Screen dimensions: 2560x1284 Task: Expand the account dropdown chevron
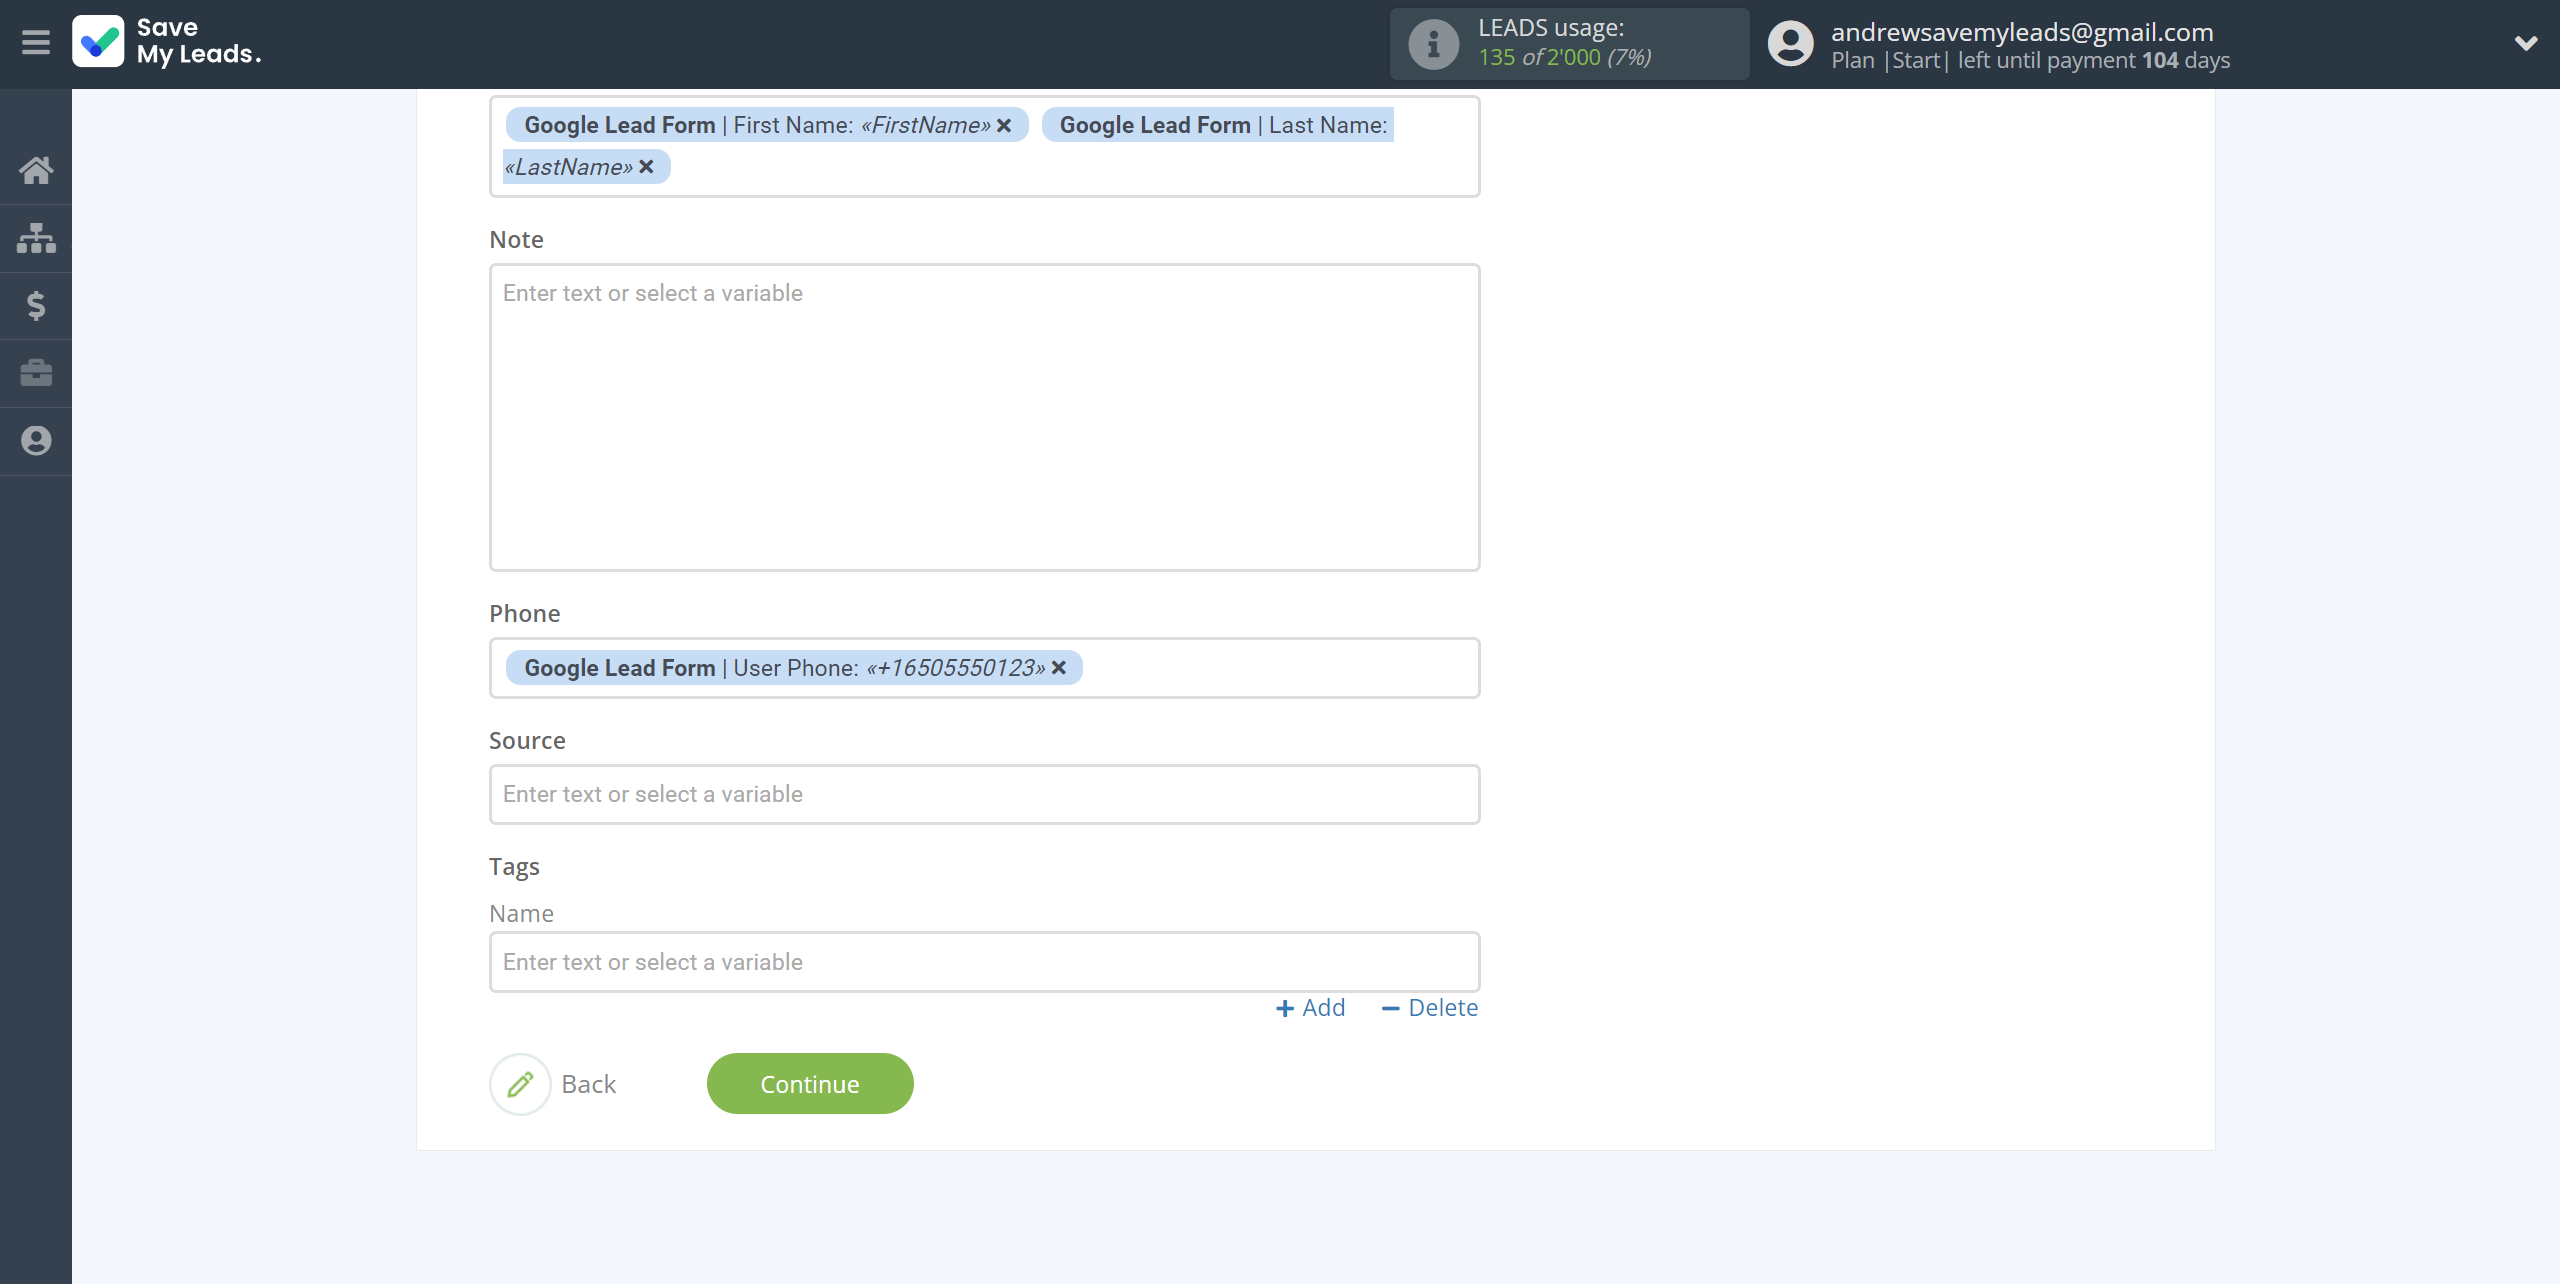tap(2526, 43)
